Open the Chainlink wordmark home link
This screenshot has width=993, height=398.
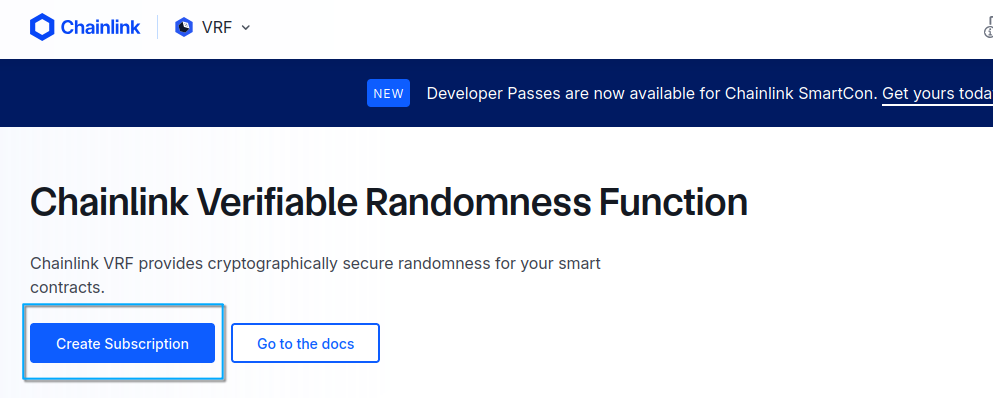100,27
